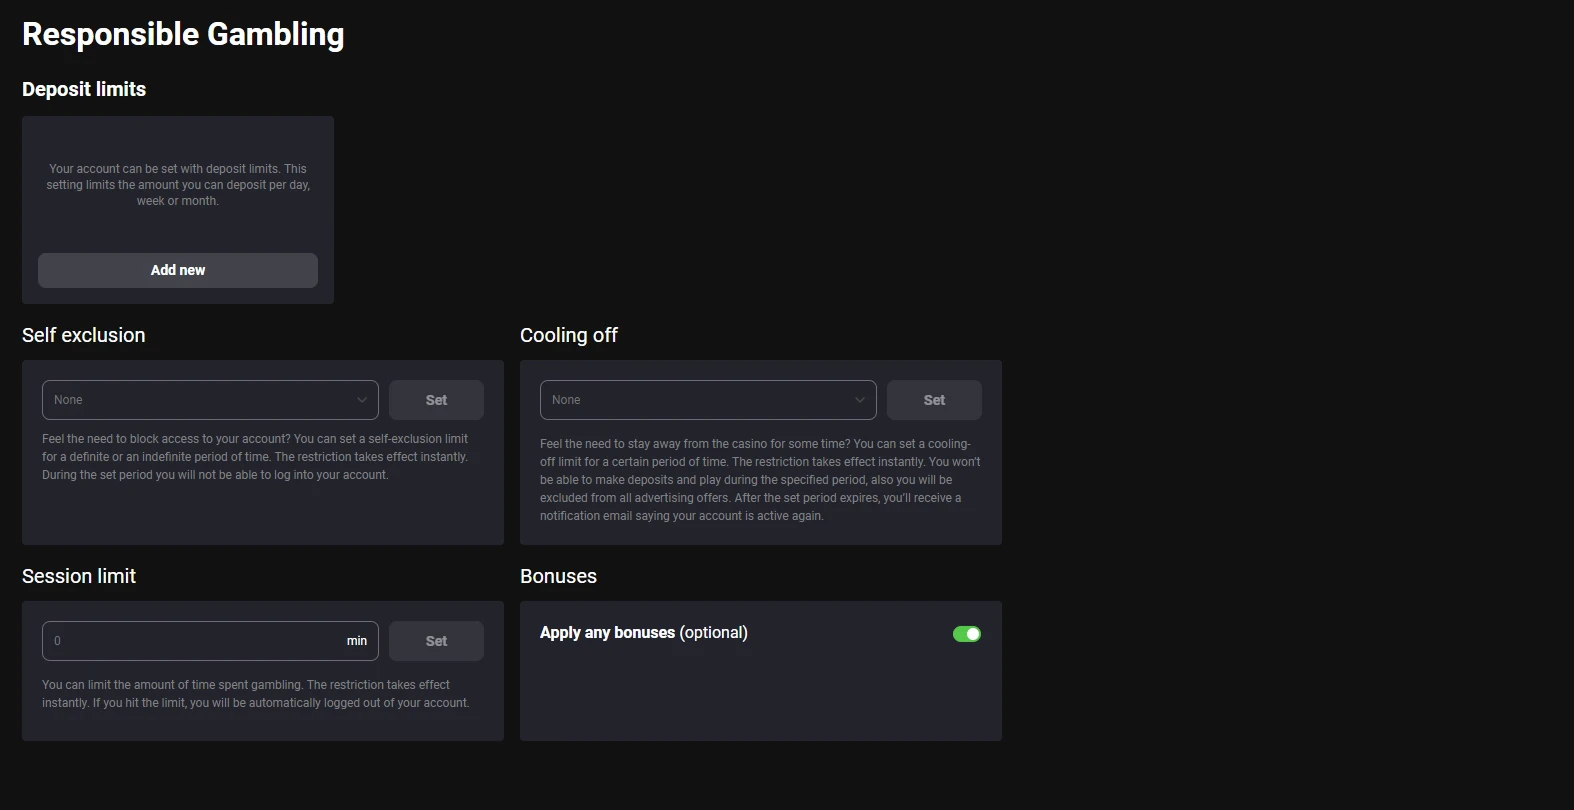Viewport: 1574px width, 810px height.
Task: Click the Add new deposit limit button
Action: (x=178, y=270)
